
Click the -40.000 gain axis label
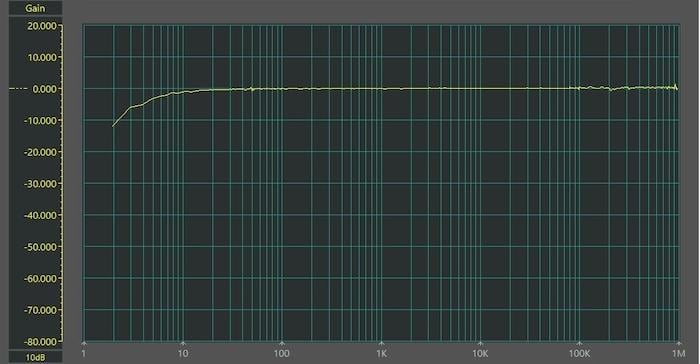point(40,215)
